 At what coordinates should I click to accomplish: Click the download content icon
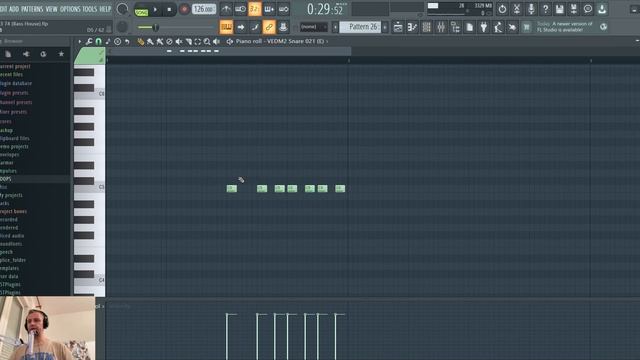pyautogui.click(x=602, y=9)
